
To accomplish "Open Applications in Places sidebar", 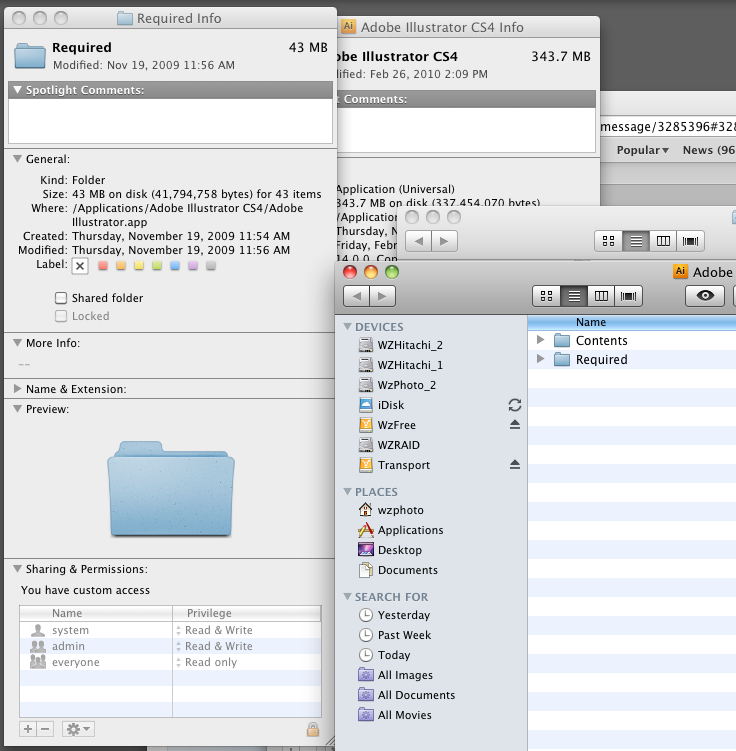I will tap(401, 530).
